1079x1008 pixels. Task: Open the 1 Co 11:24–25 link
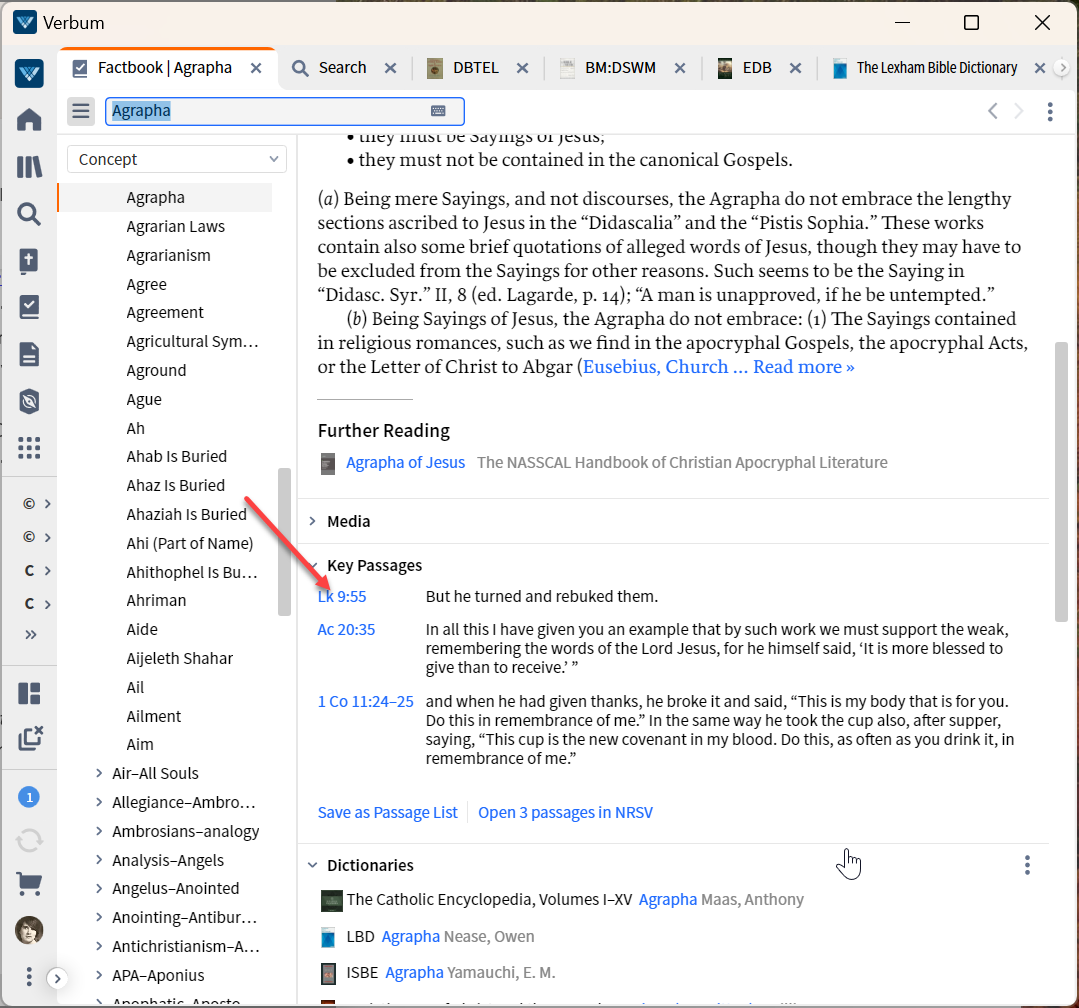point(365,702)
